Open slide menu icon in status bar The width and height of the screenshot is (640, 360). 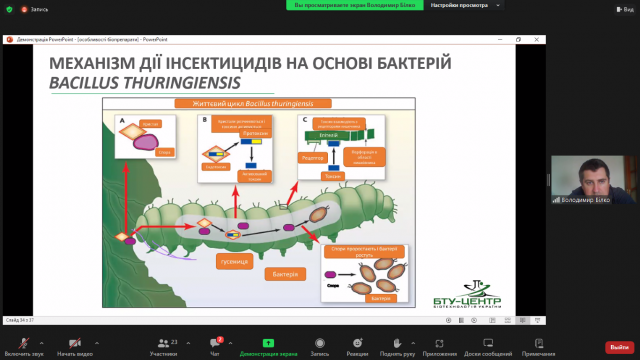click(461, 320)
